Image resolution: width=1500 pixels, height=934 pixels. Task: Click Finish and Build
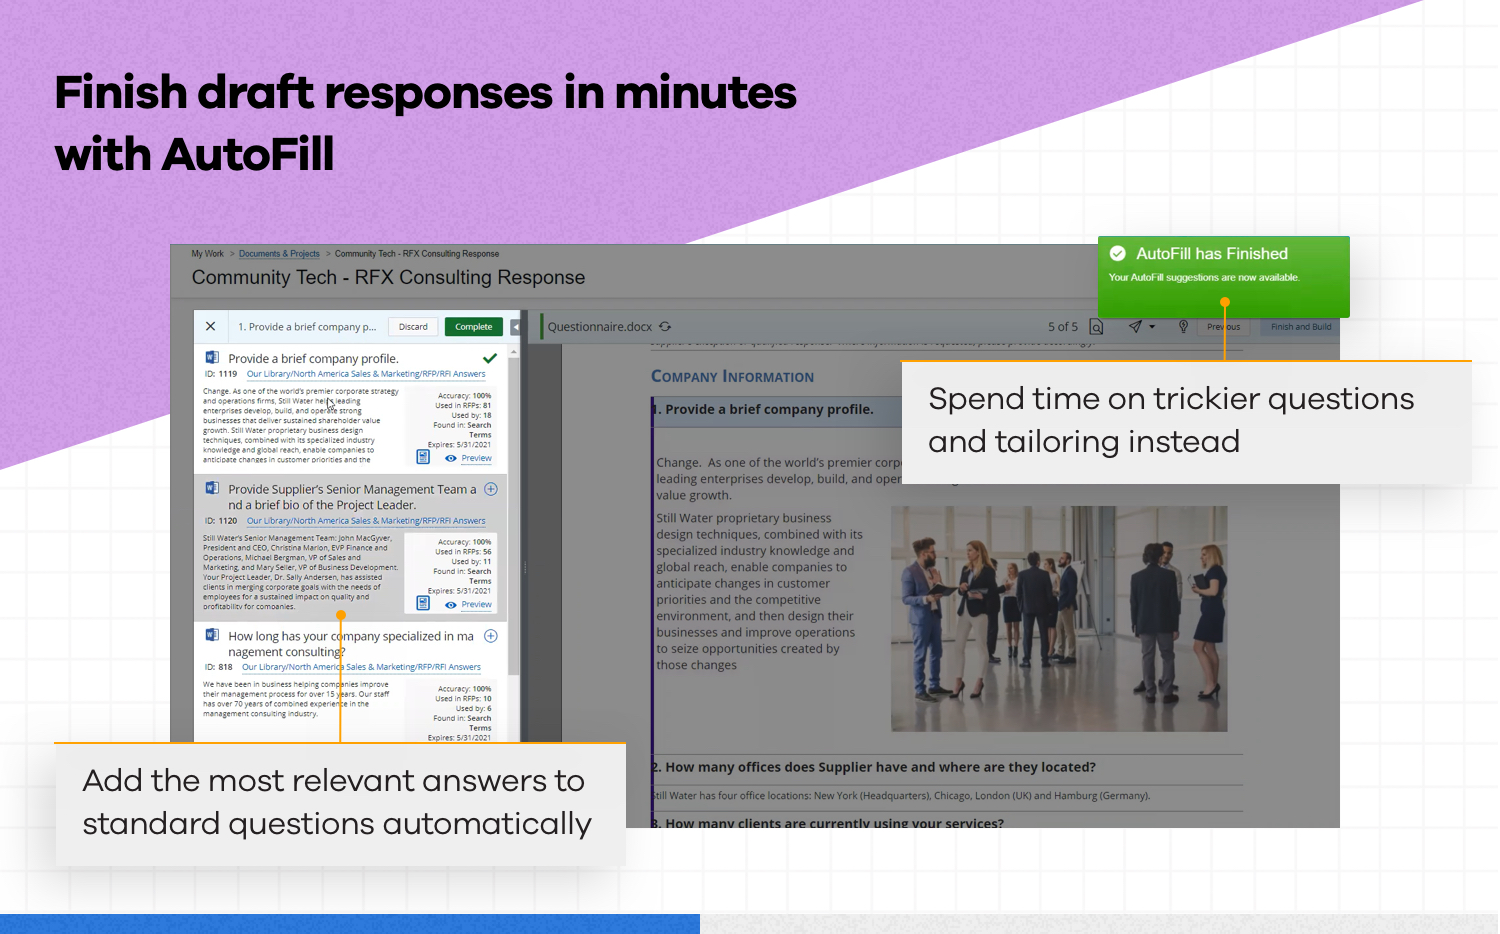(x=1300, y=327)
